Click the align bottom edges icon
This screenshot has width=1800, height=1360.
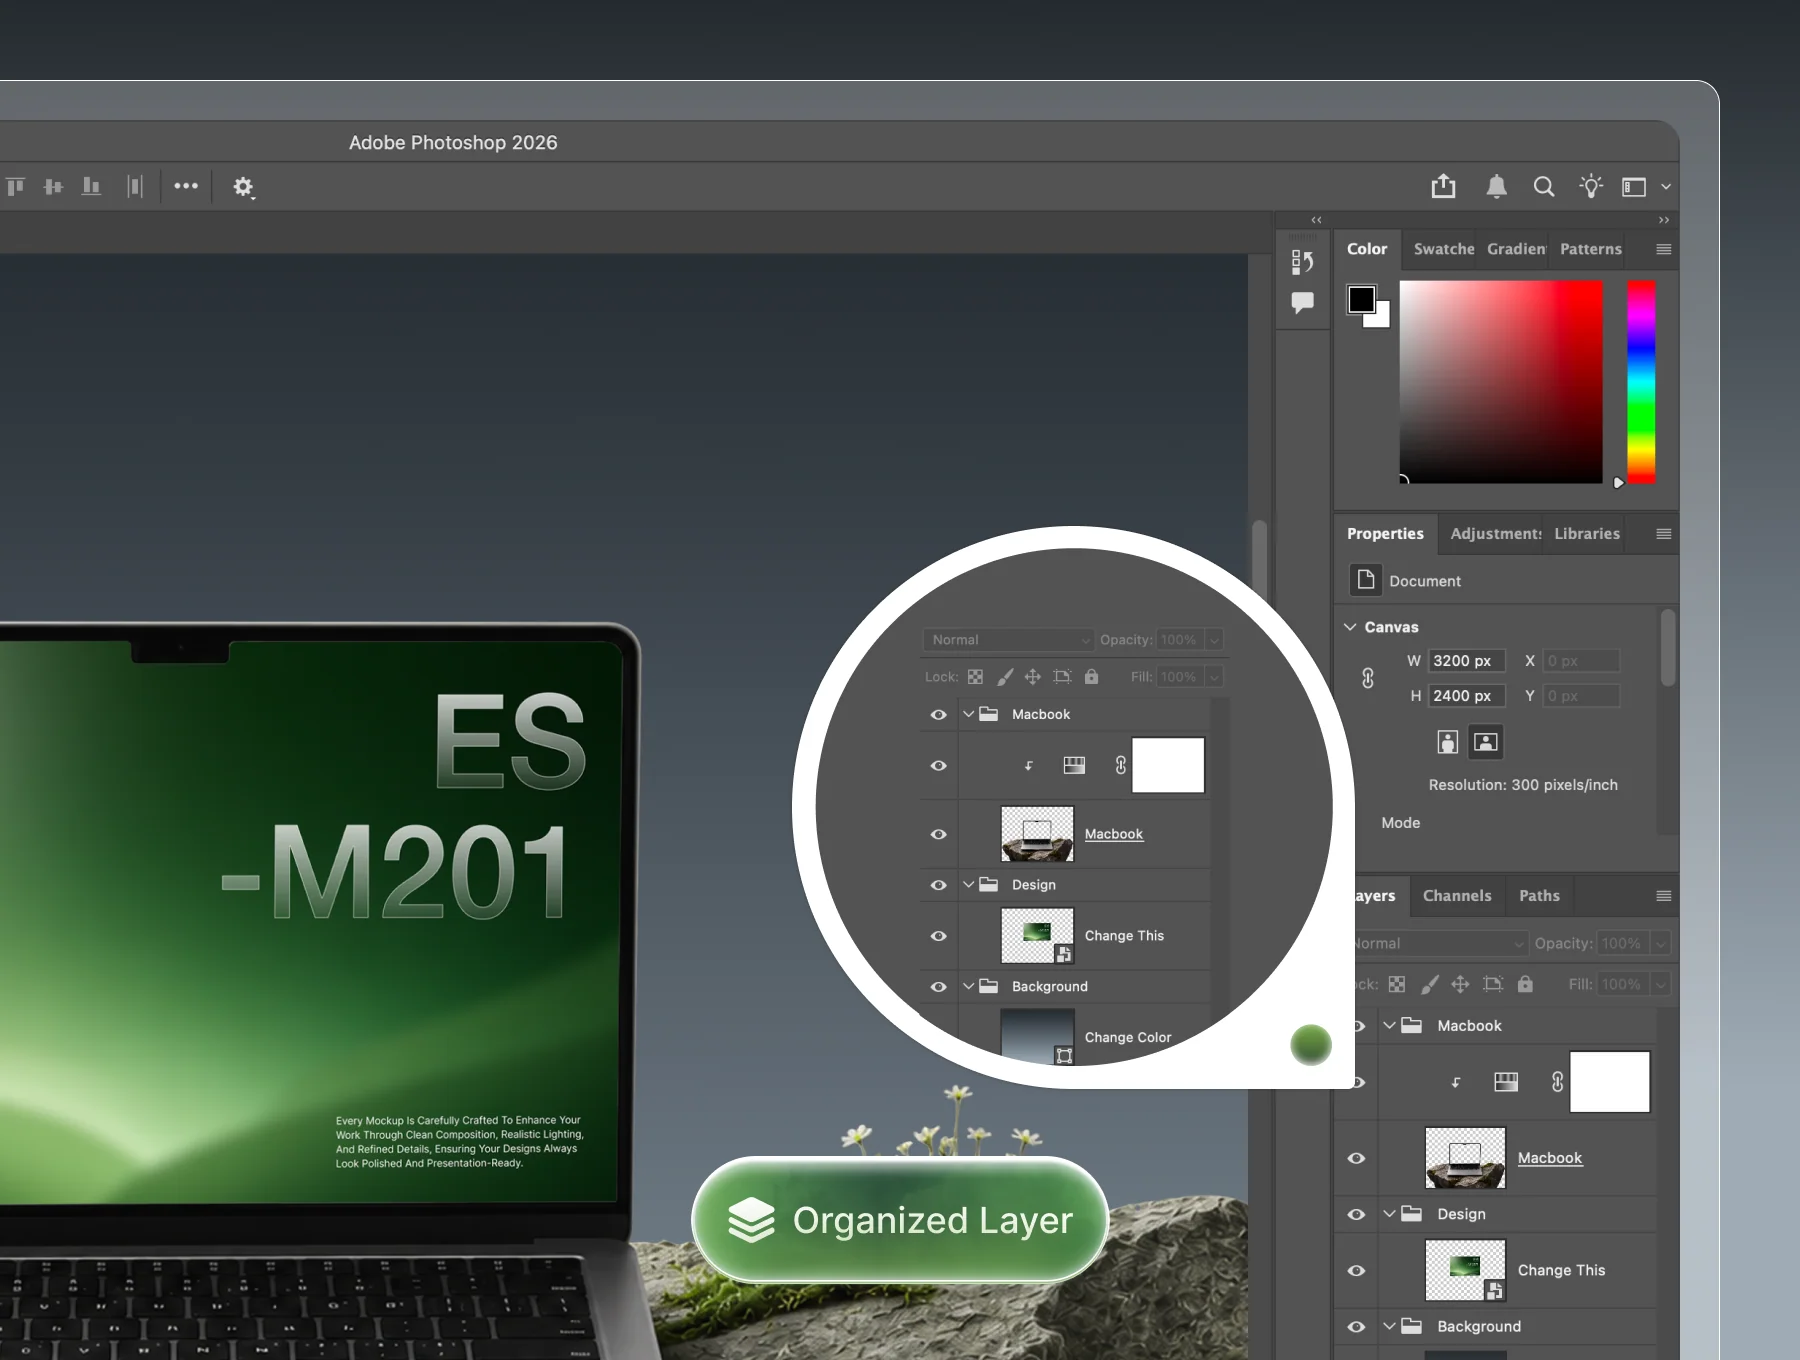pyautogui.click(x=91, y=187)
